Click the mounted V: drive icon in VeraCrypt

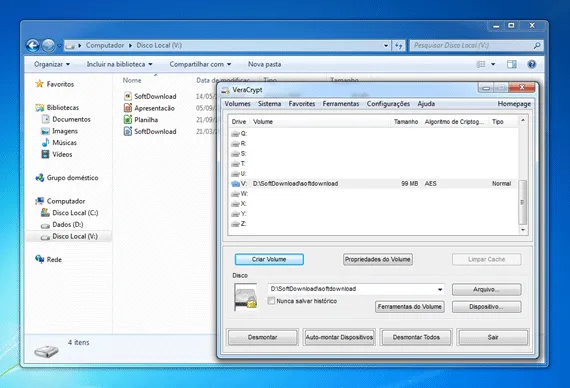[235, 184]
